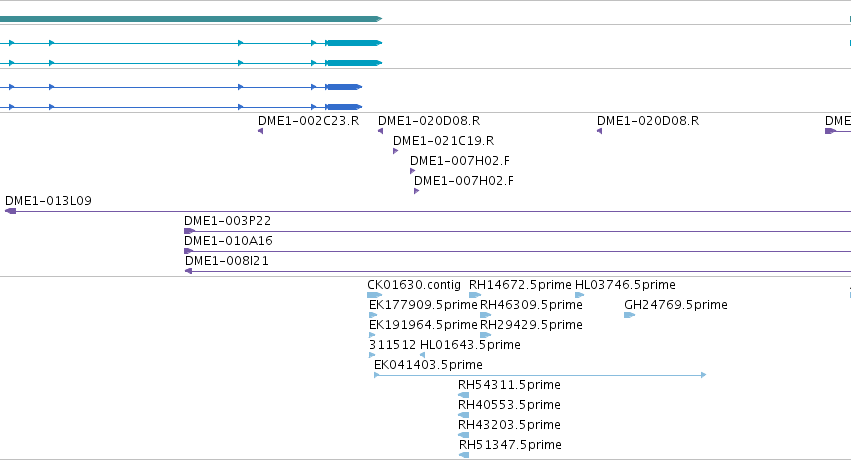Click the RH14672.5prime EST label
Viewport: 851px width, 460px height.
coord(520,285)
